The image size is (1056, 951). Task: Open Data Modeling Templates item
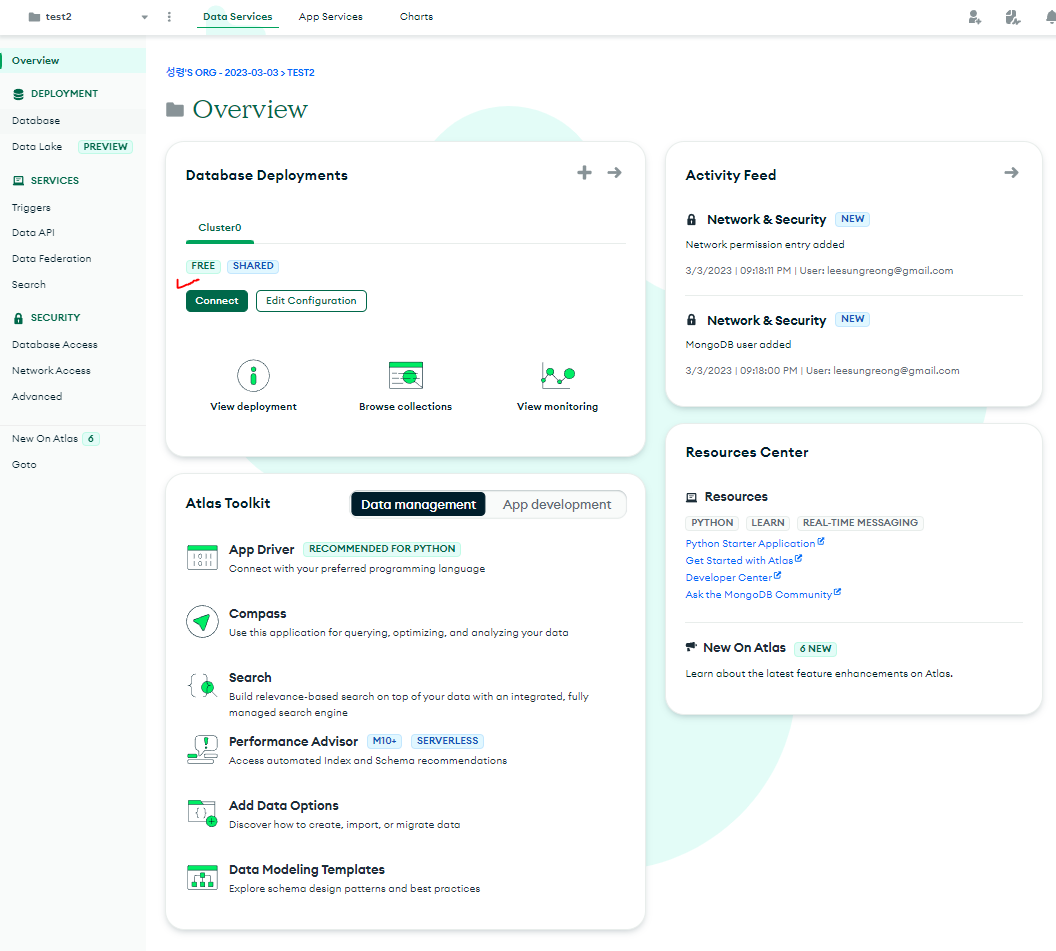tap(306, 870)
